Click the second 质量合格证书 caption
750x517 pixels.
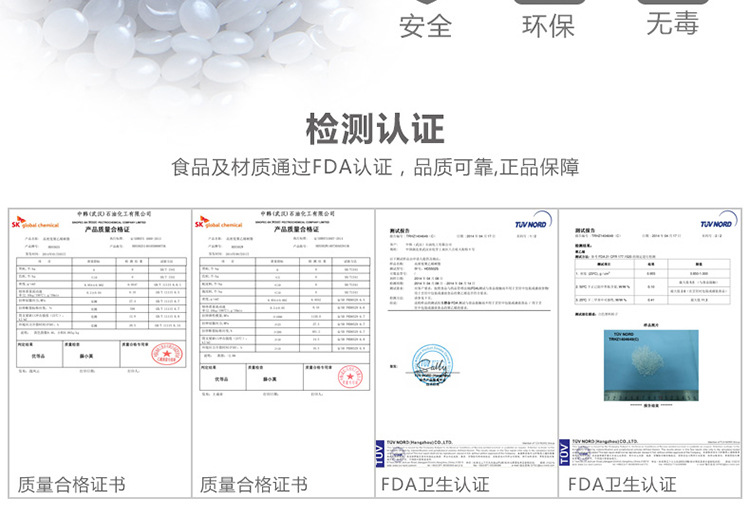tap(253, 485)
